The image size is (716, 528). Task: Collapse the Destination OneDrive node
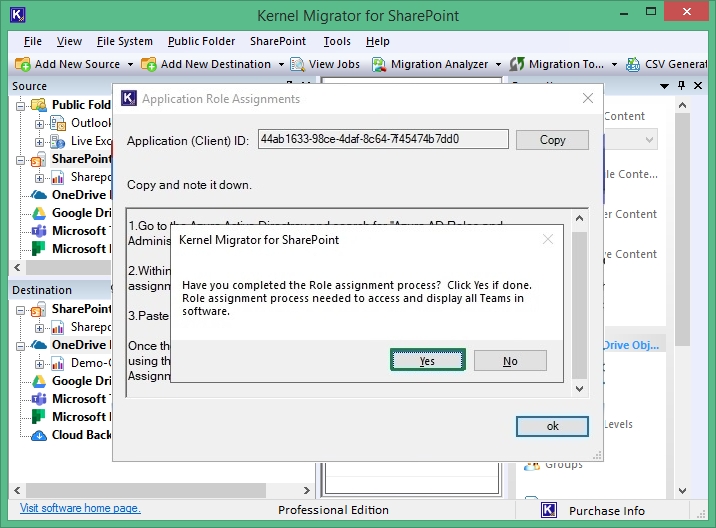(21, 346)
